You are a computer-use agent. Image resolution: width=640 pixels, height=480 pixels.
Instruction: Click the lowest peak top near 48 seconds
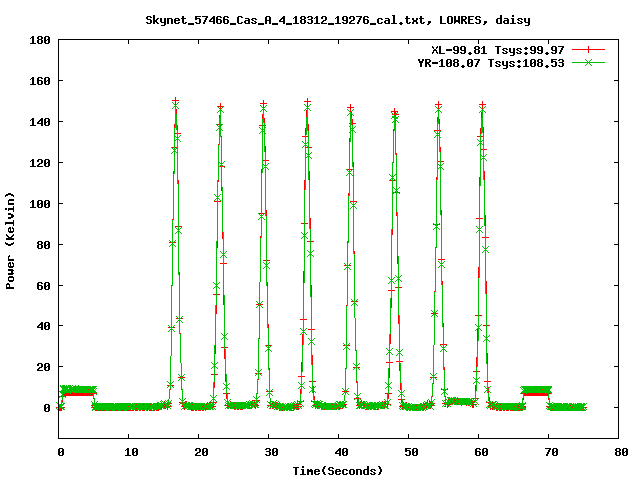point(394,112)
